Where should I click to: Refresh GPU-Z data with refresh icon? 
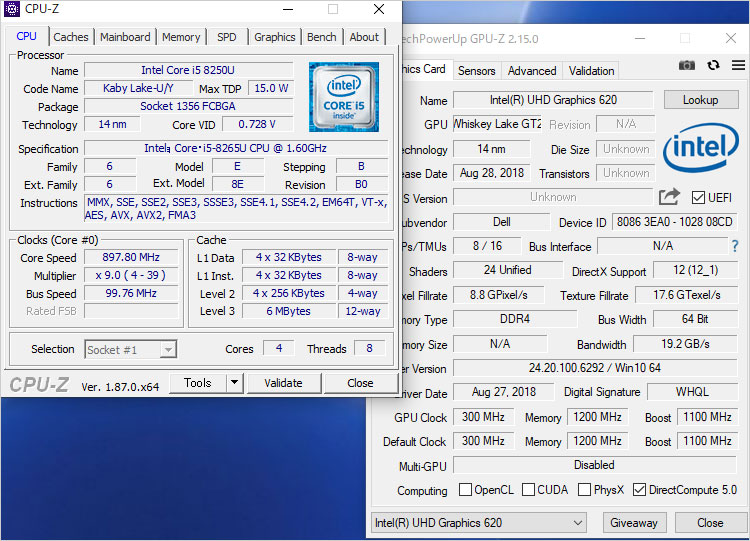(x=713, y=65)
